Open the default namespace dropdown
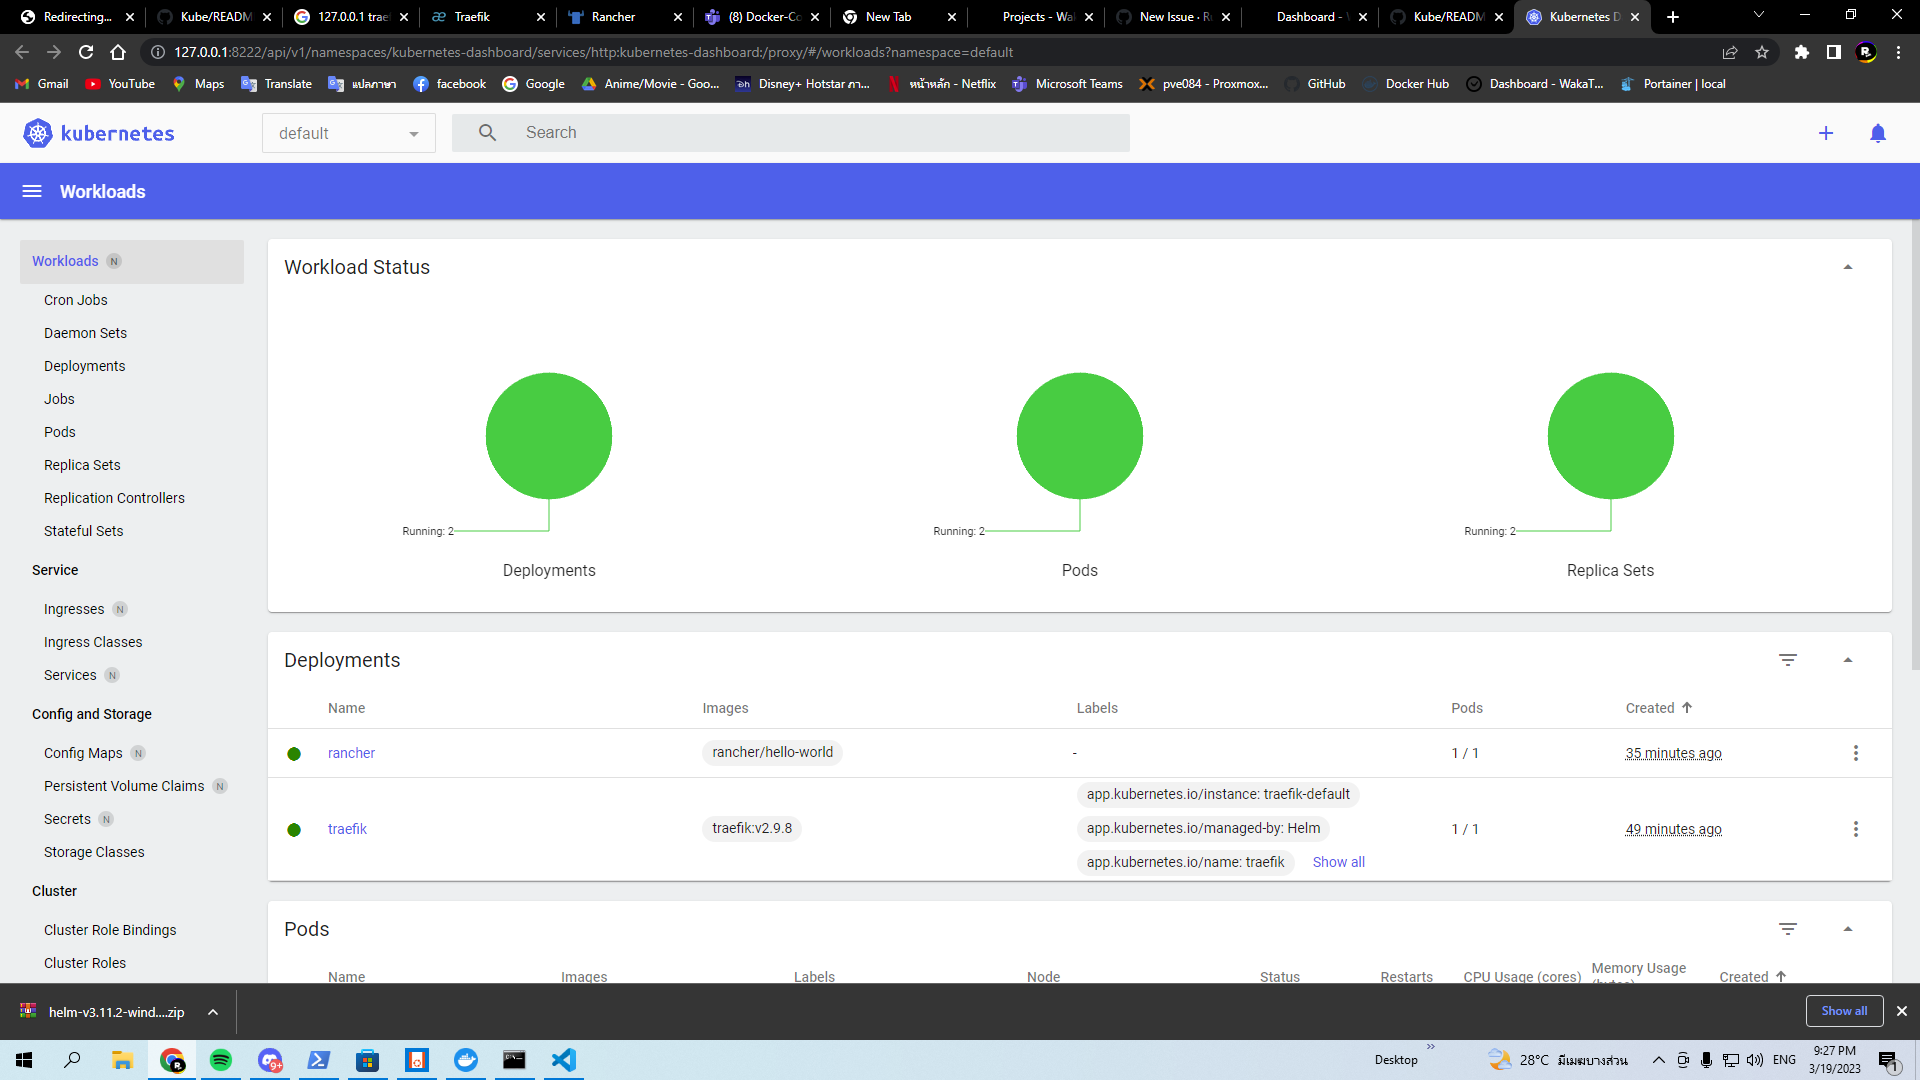 [349, 133]
